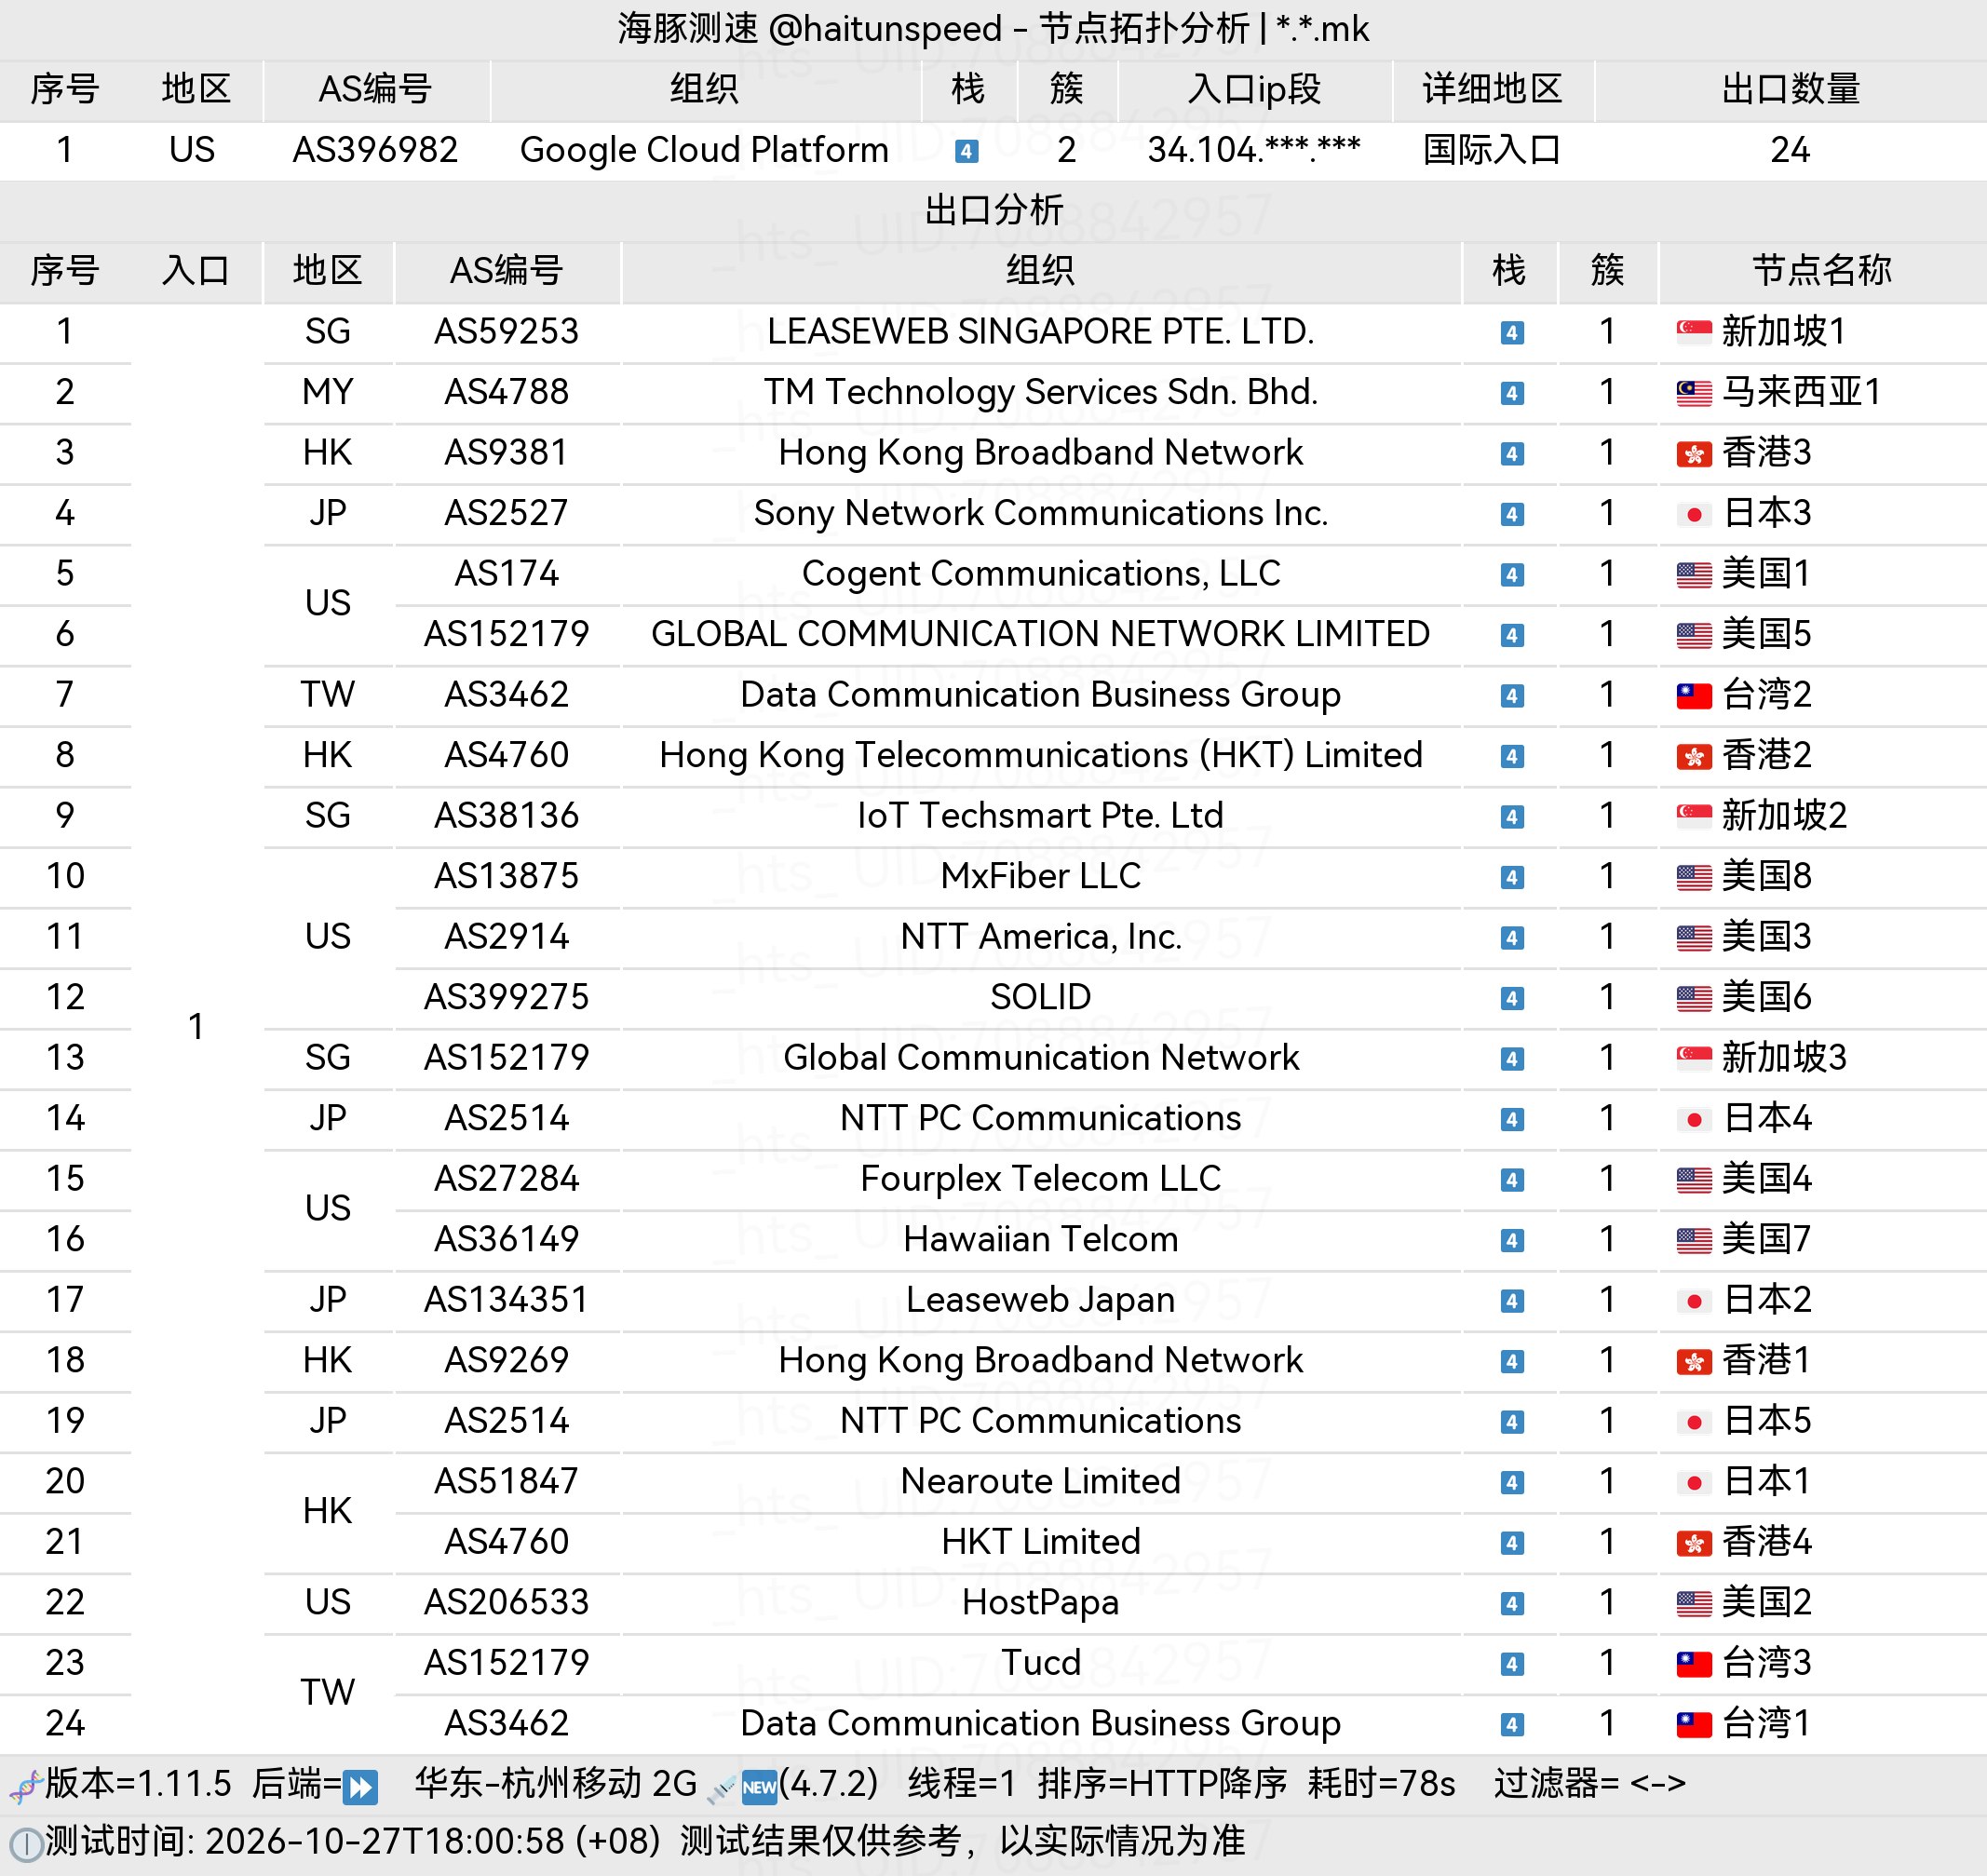Click the Singapore flag beside 新加坡1

(x=1693, y=332)
